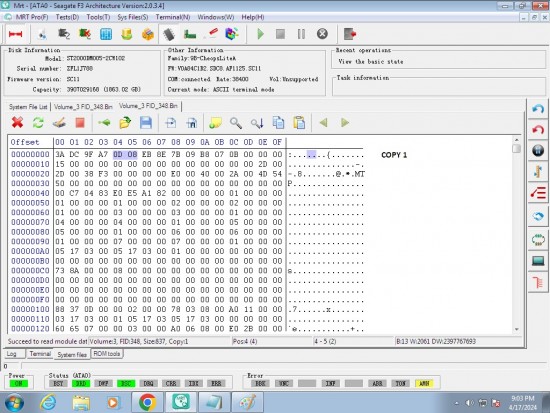Open the Tests(D) menu
Image resolution: width=550 pixels, height=413 pixels.
point(67,17)
